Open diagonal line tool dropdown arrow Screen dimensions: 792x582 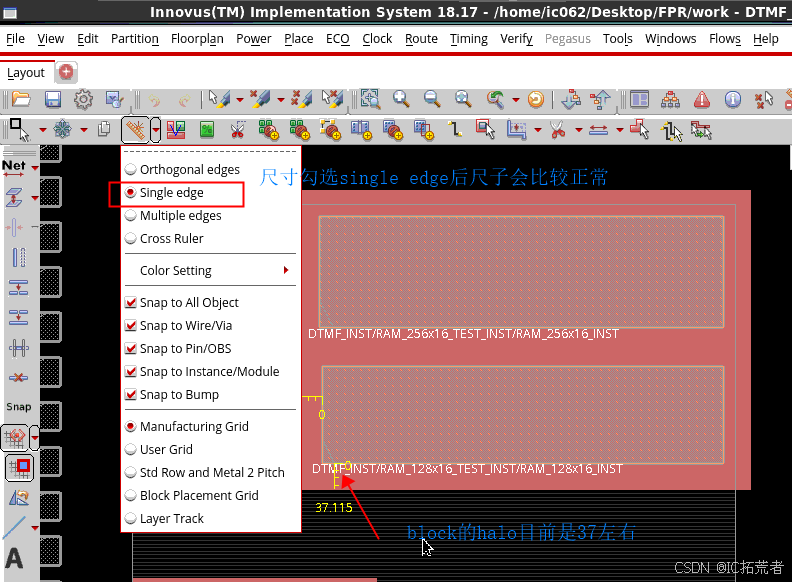35,528
